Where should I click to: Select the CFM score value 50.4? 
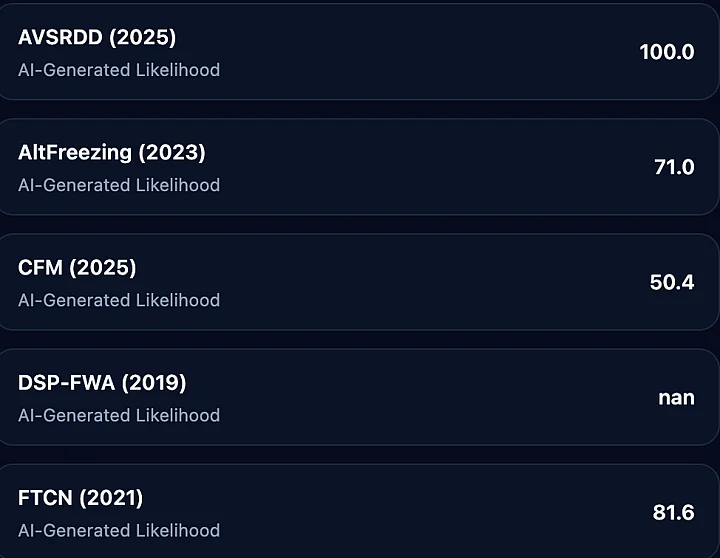(x=671, y=282)
